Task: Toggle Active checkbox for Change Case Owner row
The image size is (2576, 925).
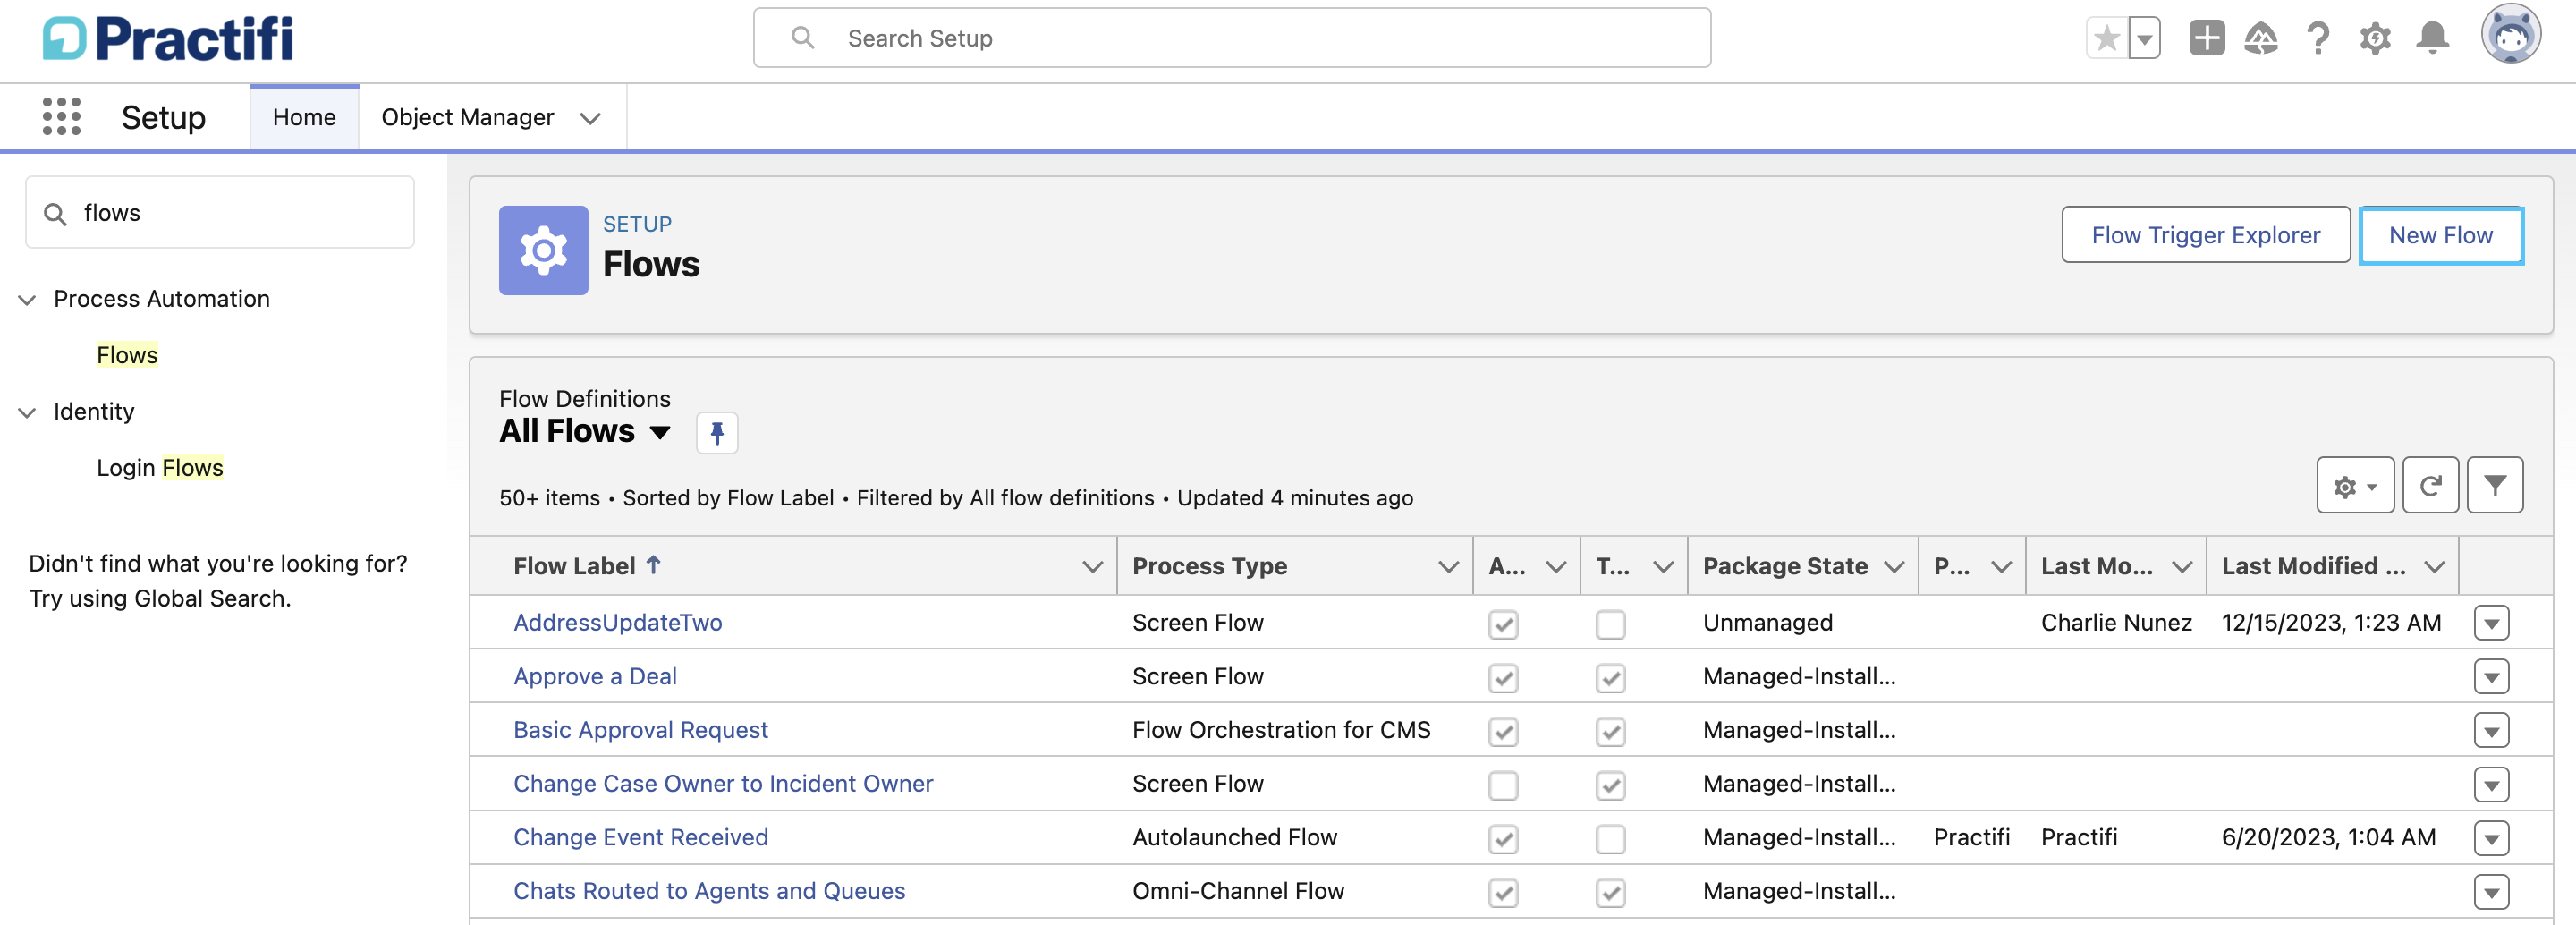Action: (1503, 785)
